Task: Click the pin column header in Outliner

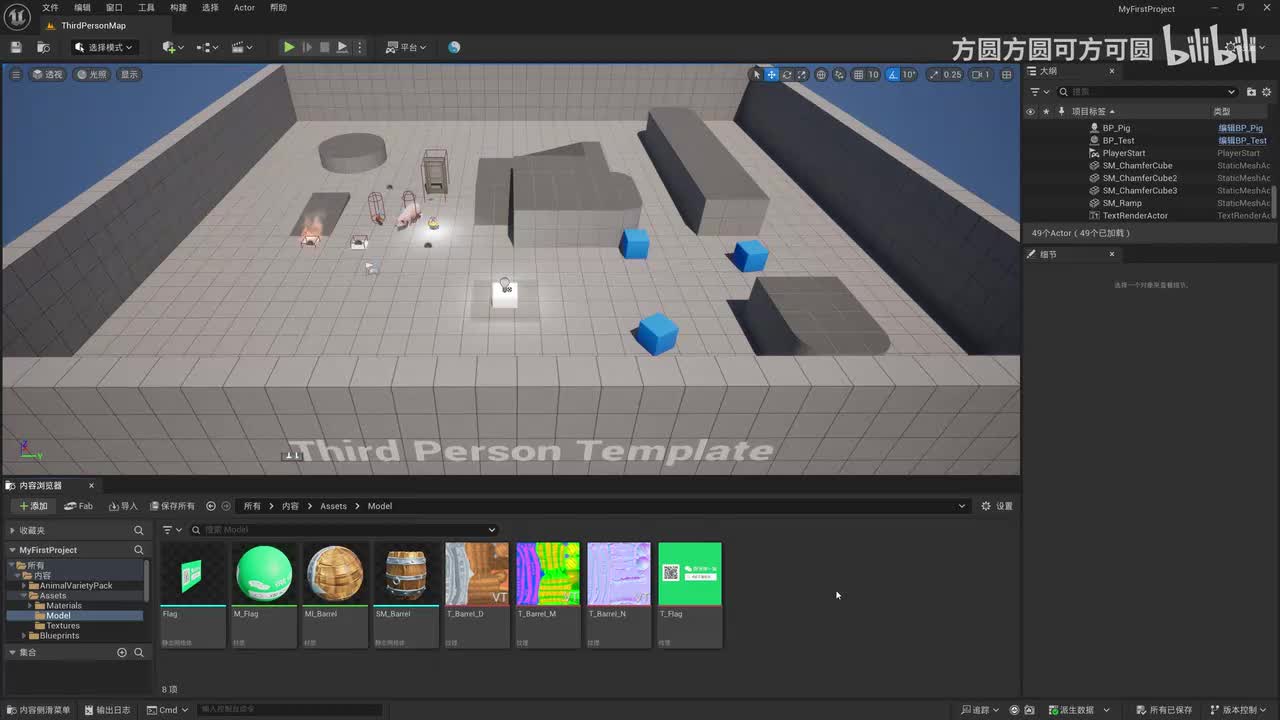Action: pyautogui.click(x=1063, y=112)
